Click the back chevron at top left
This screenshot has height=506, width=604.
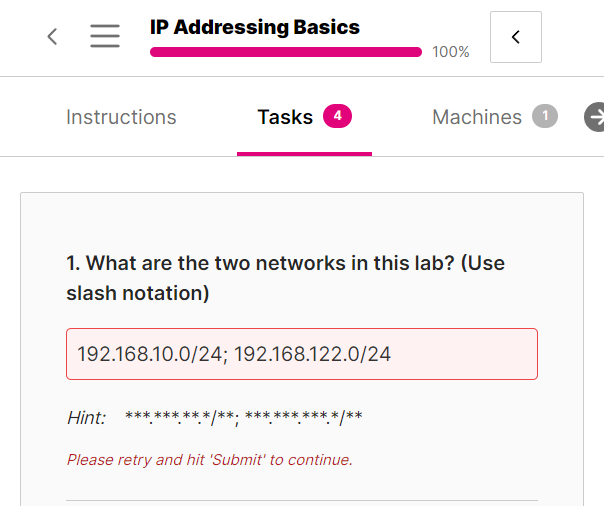click(52, 37)
